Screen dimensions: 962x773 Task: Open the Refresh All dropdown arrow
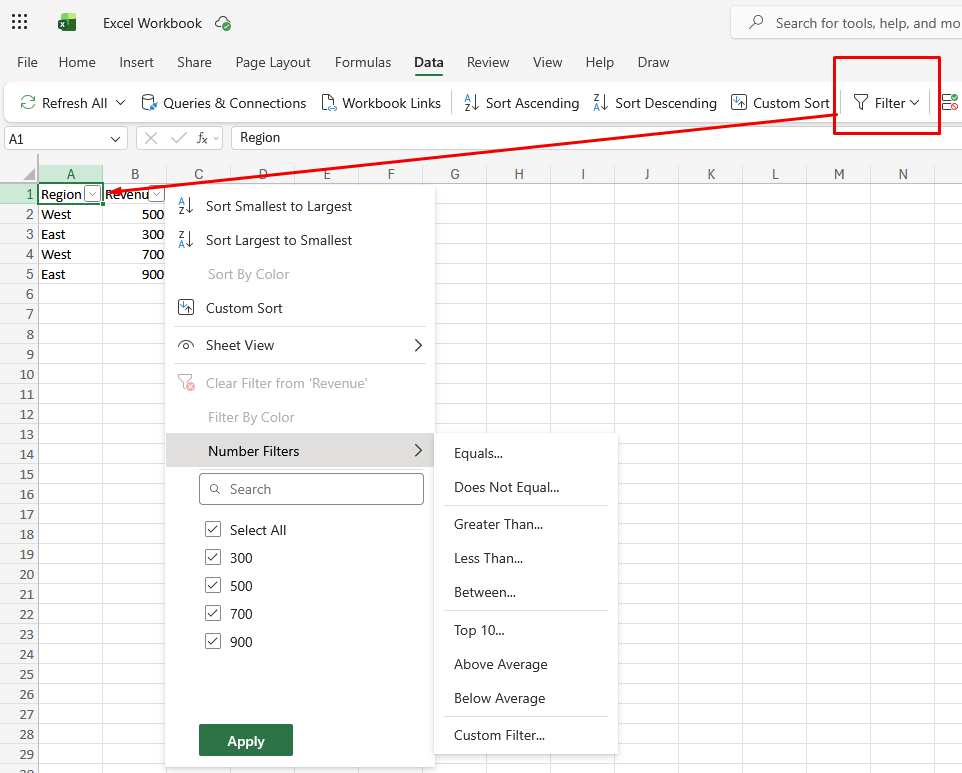click(x=120, y=103)
